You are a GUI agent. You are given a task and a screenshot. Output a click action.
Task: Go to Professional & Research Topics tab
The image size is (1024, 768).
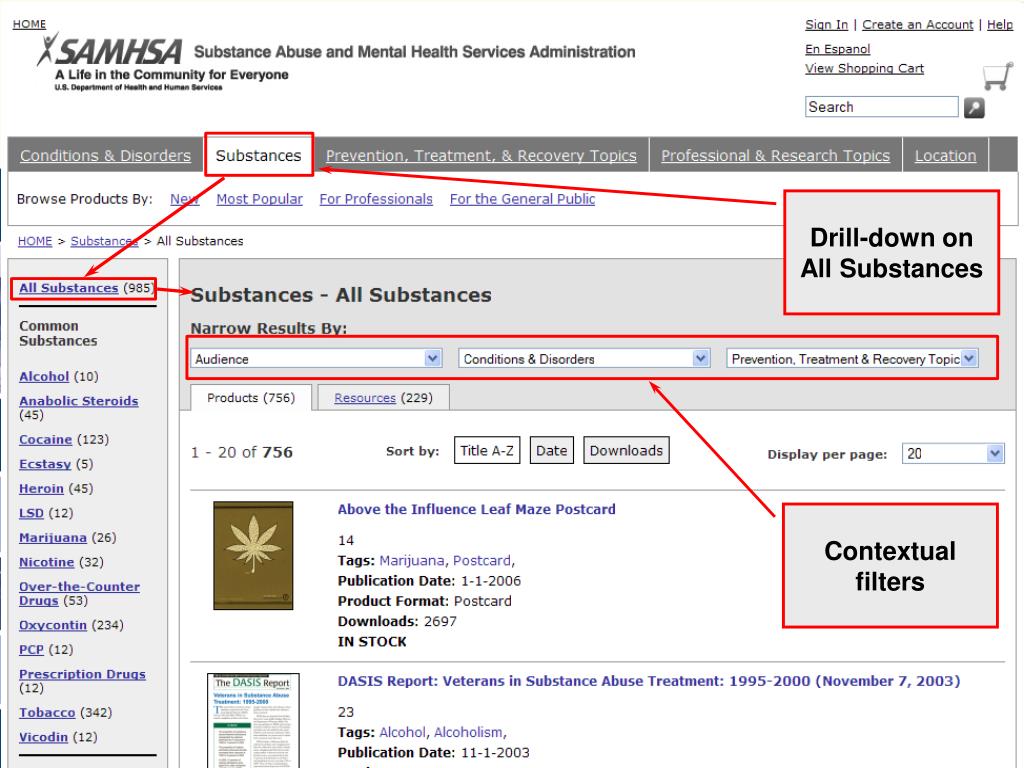coord(775,155)
